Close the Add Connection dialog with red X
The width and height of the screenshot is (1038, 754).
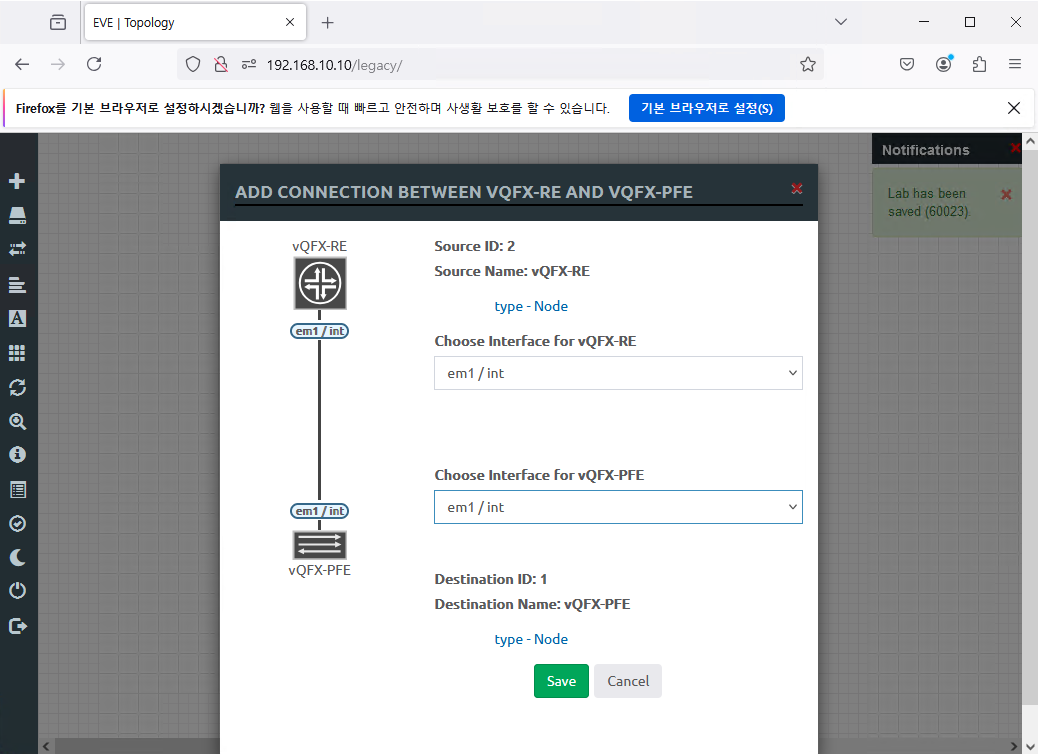point(797,189)
